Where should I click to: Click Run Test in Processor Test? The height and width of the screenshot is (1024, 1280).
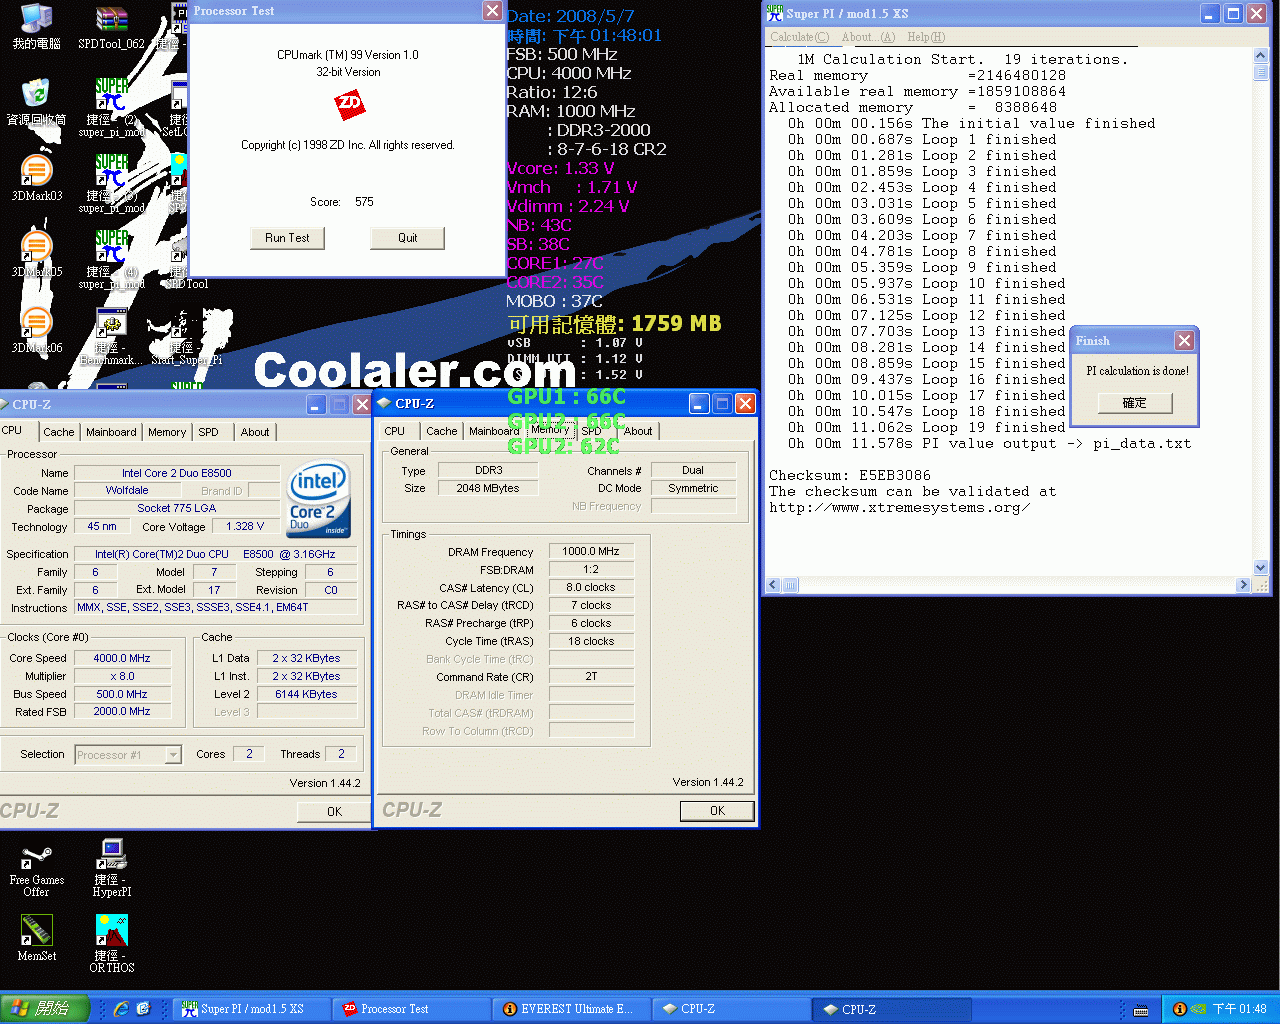pos(287,238)
